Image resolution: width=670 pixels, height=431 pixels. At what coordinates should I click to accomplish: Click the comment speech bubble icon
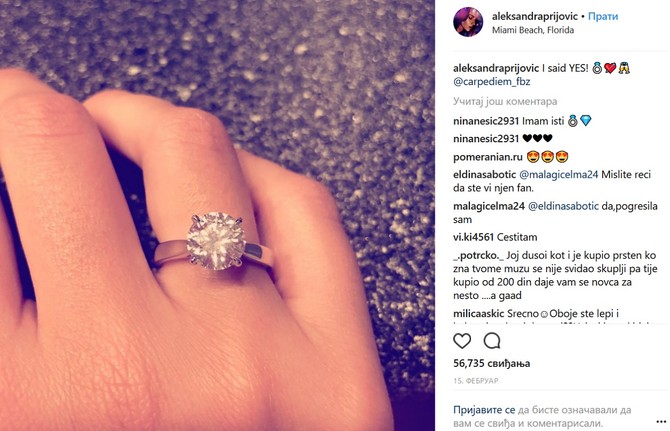492,341
